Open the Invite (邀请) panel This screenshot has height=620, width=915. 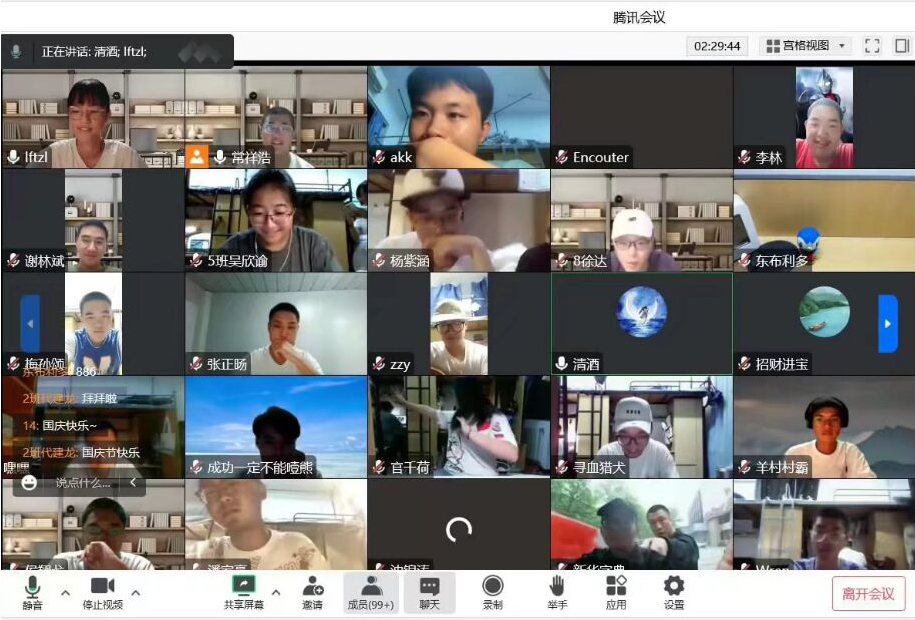312,592
